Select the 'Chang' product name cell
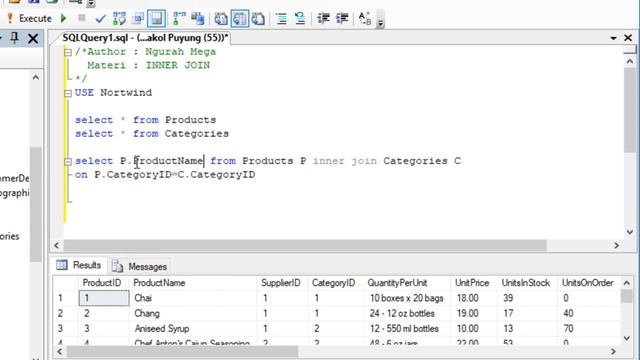The width and height of the screenshot is (640, 360). [x=193, y=313]
